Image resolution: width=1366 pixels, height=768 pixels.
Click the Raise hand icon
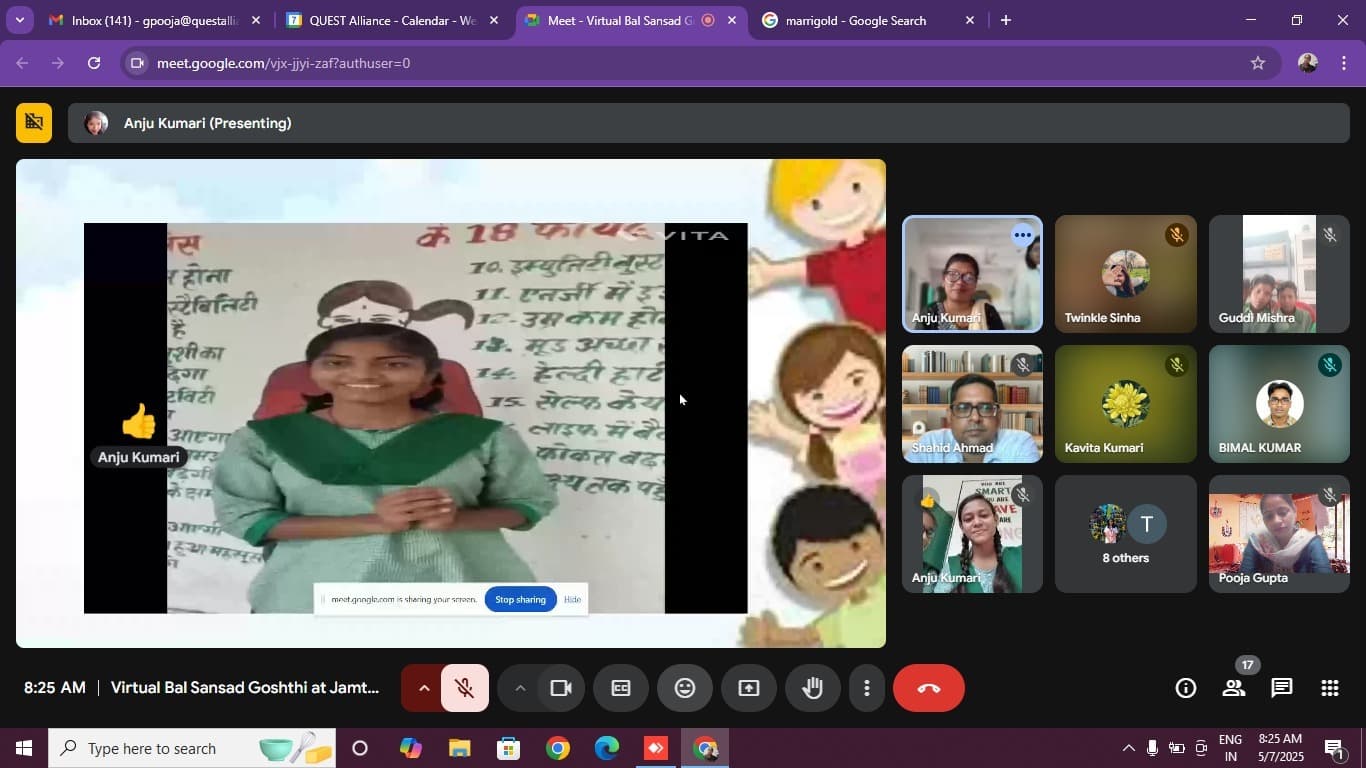coord(812,688)
